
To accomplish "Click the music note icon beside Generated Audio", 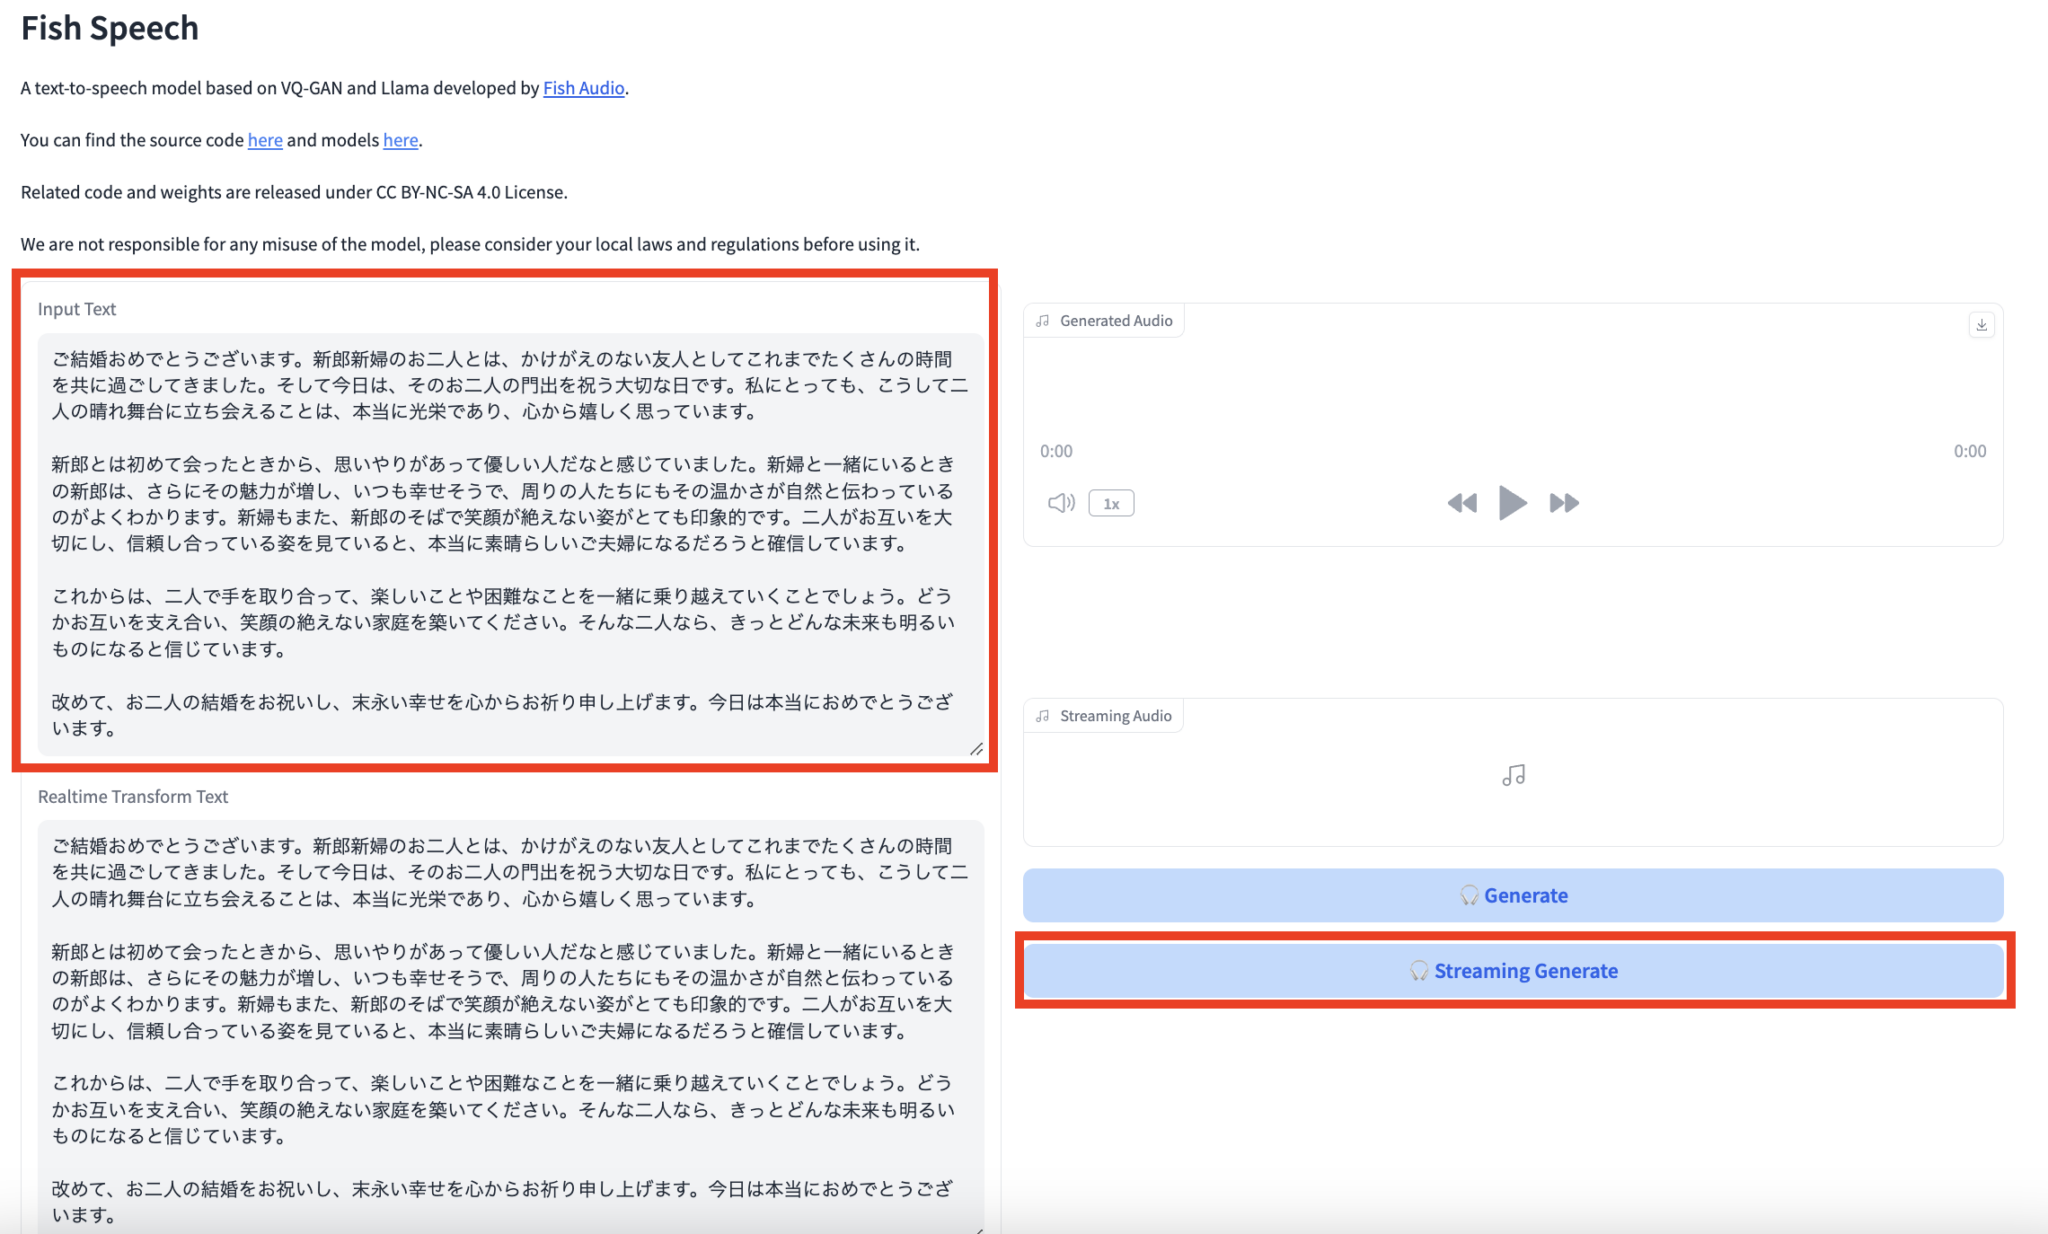I will tap(1043, 320).
